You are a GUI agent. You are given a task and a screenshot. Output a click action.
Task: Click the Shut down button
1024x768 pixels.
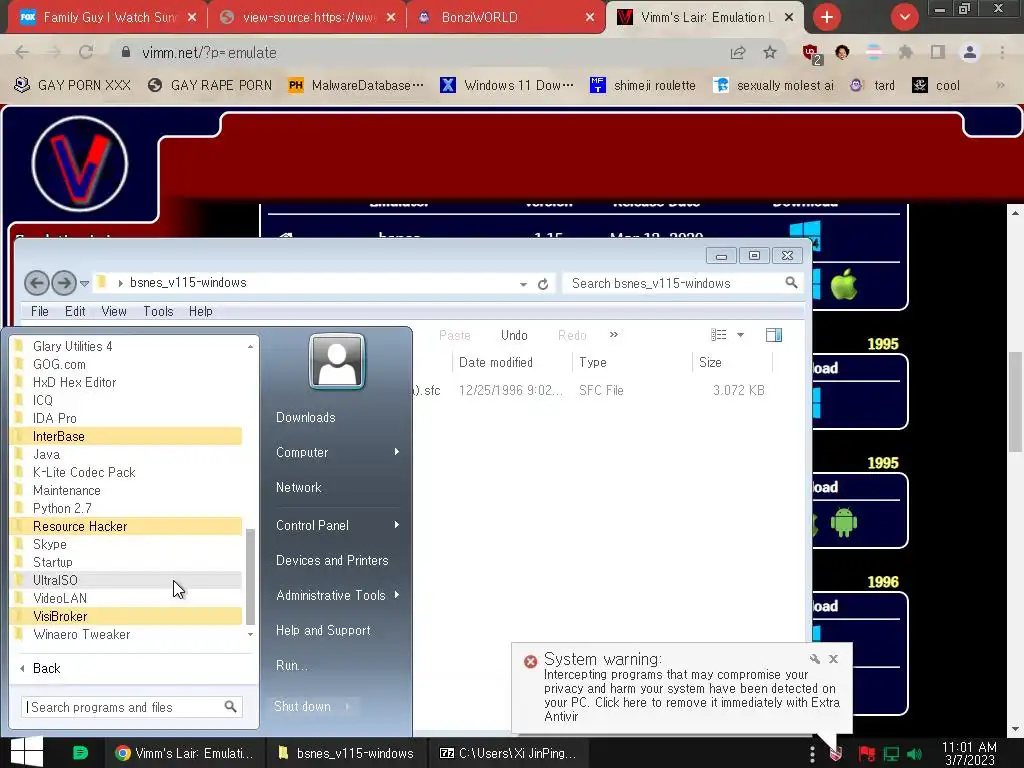point(302,707)
